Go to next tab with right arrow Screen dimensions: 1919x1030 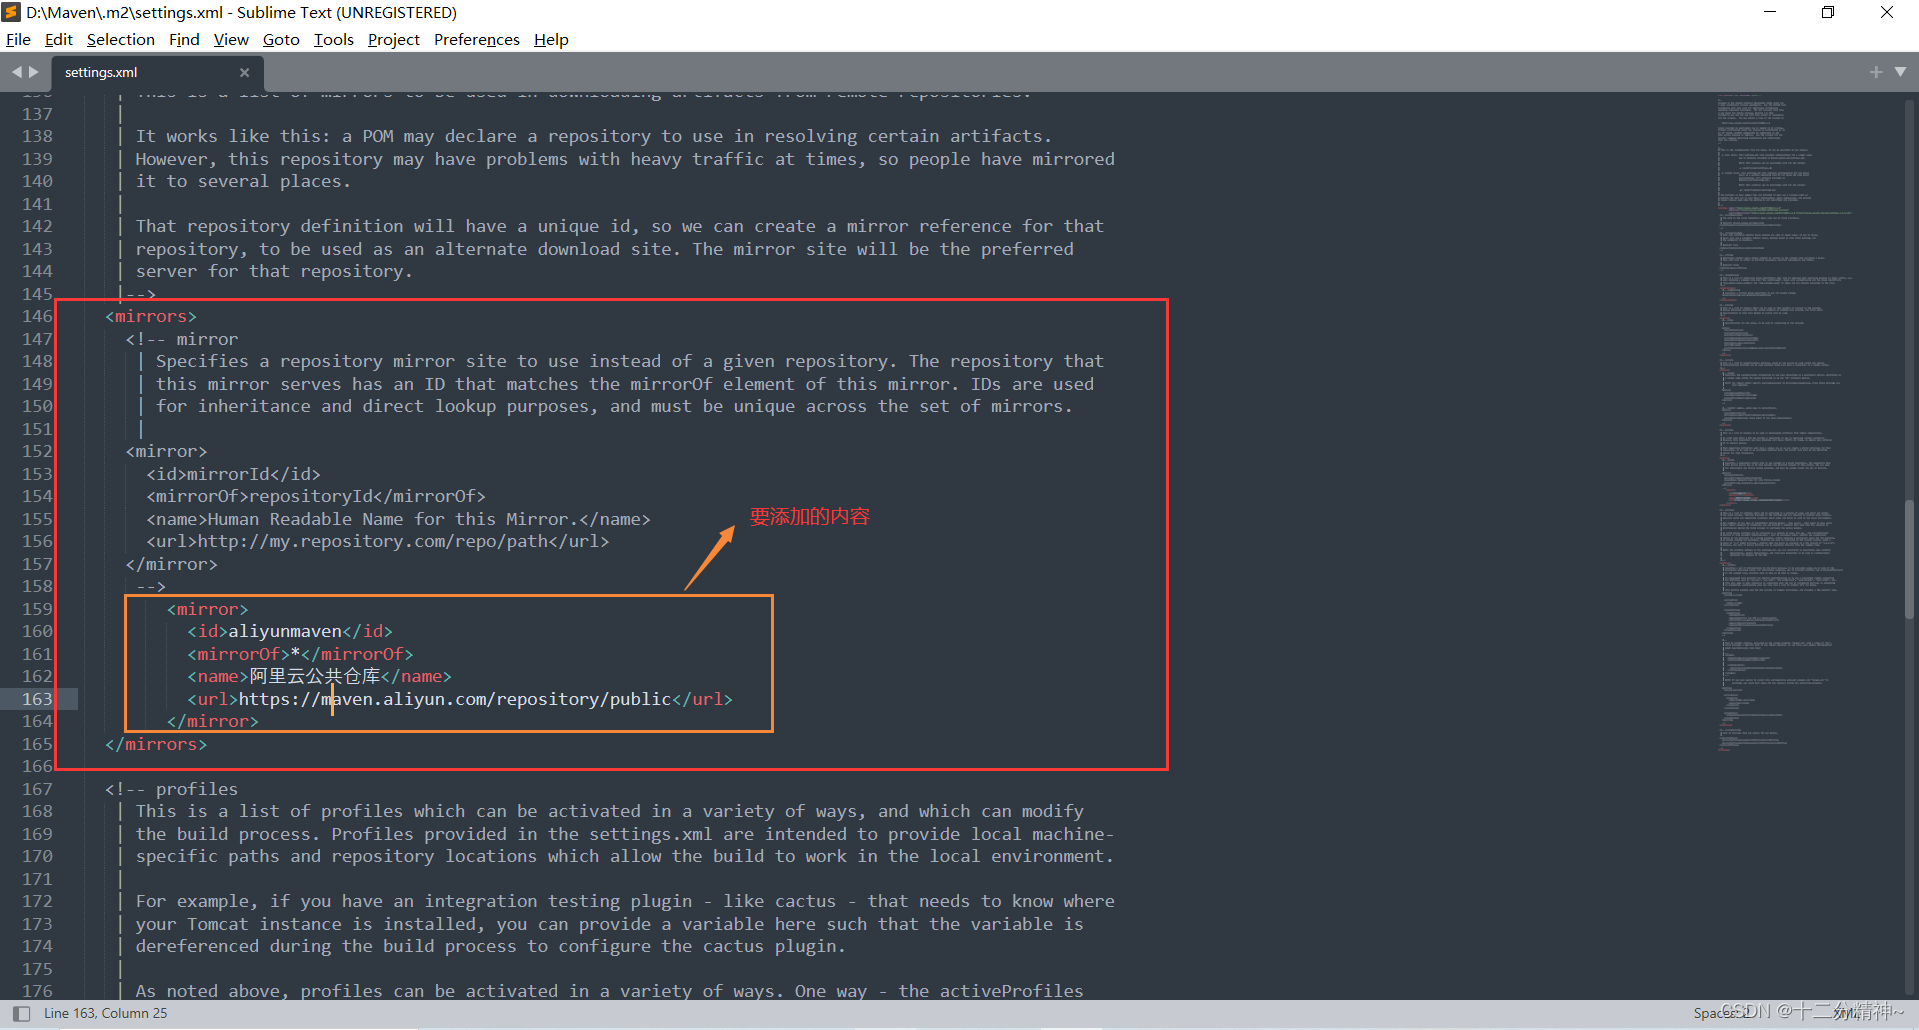(x=33, y=72)
